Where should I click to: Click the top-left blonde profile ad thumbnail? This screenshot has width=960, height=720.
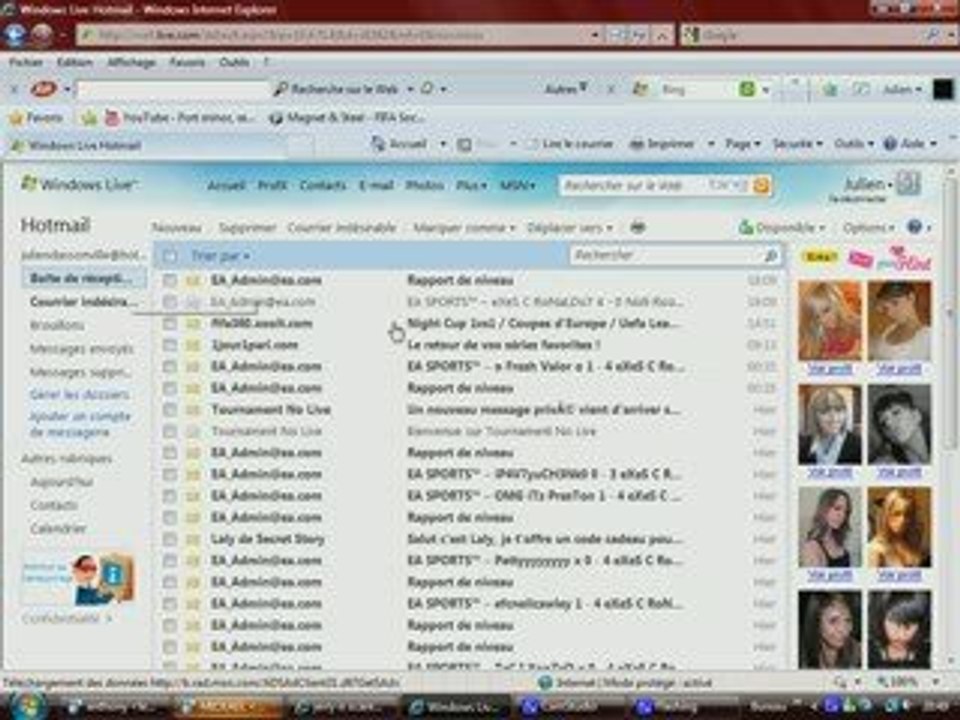point(830,321)
